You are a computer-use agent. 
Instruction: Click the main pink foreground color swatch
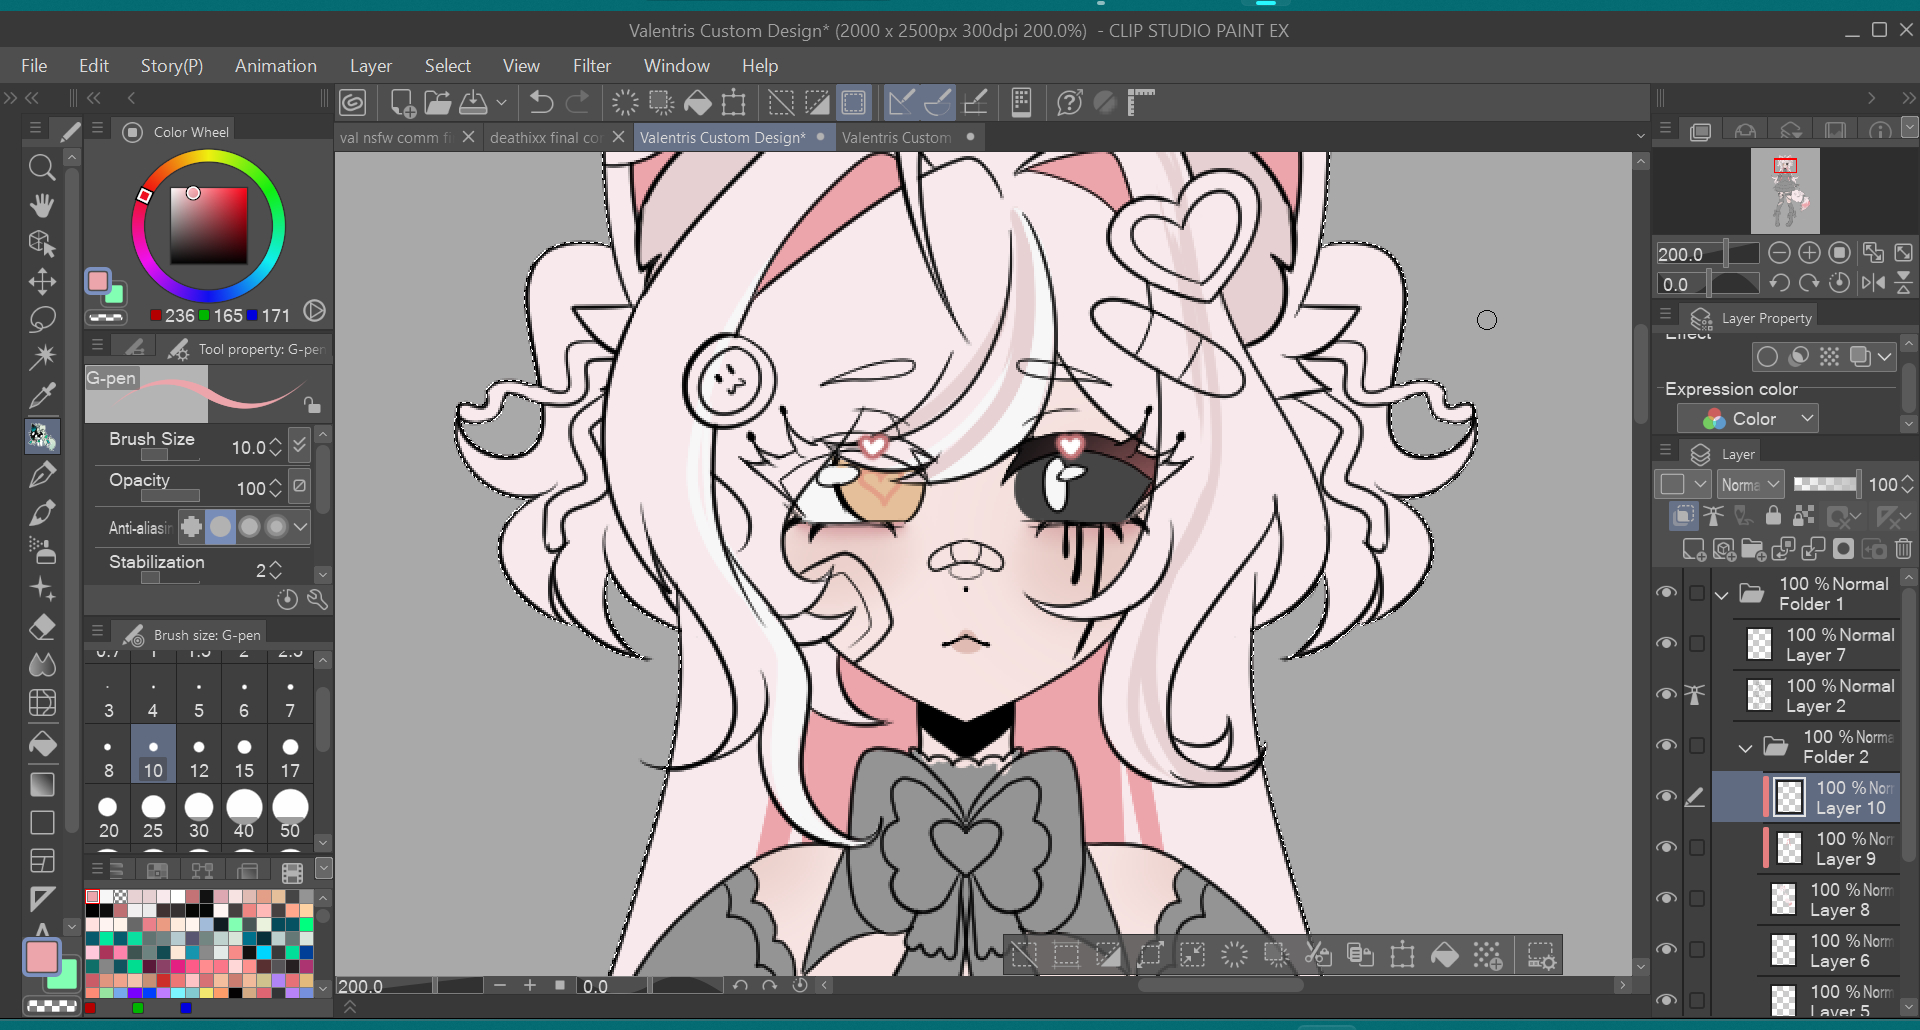41,957
